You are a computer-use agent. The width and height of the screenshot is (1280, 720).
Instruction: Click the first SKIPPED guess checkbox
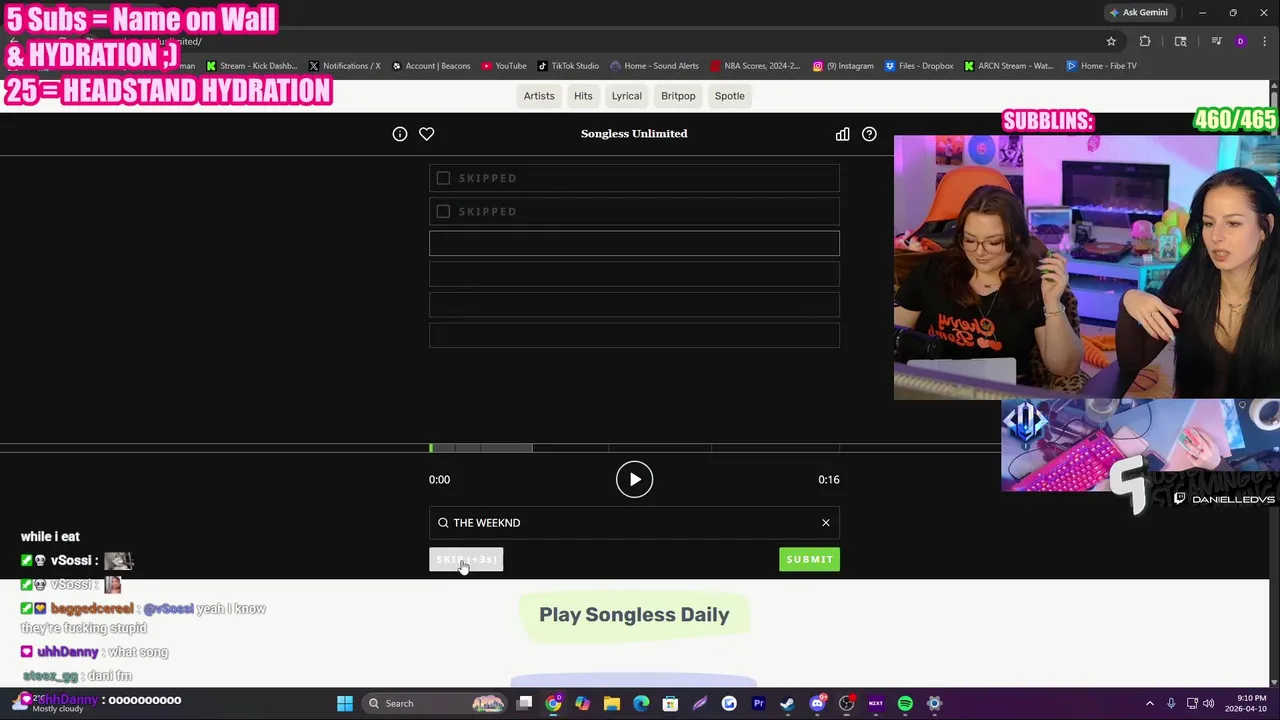443,178
